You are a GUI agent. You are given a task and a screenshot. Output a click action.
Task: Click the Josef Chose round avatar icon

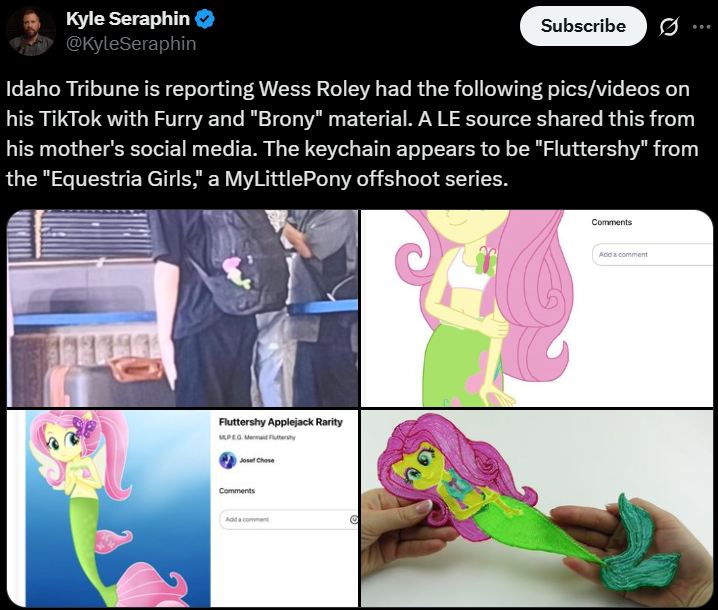pos(228,460)
